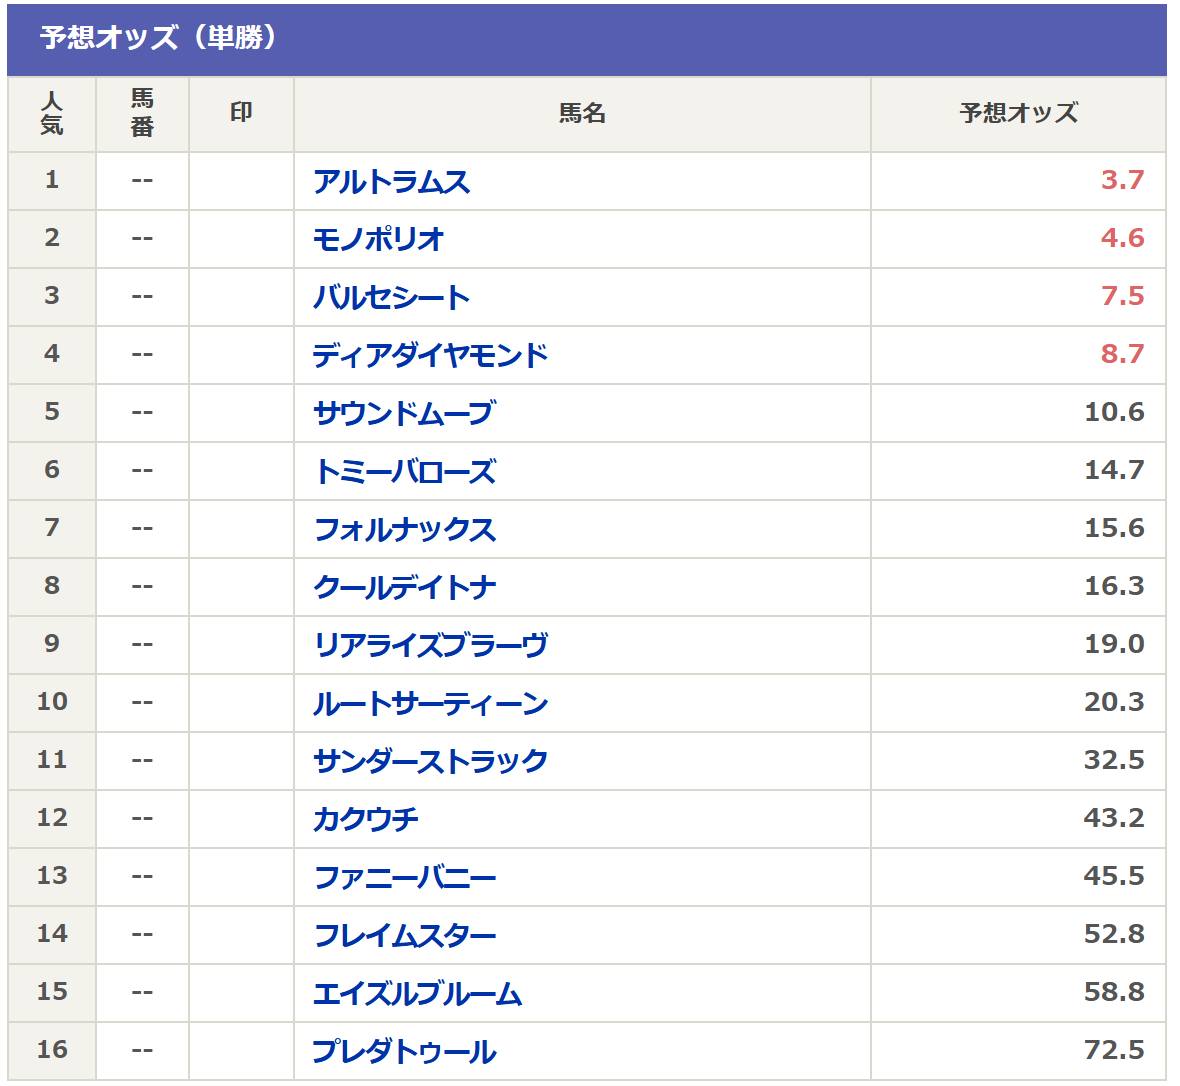The height and width of the screenshot is (1086, 1180).
Task: Click the トミーバローズ link
Action: 405,471
